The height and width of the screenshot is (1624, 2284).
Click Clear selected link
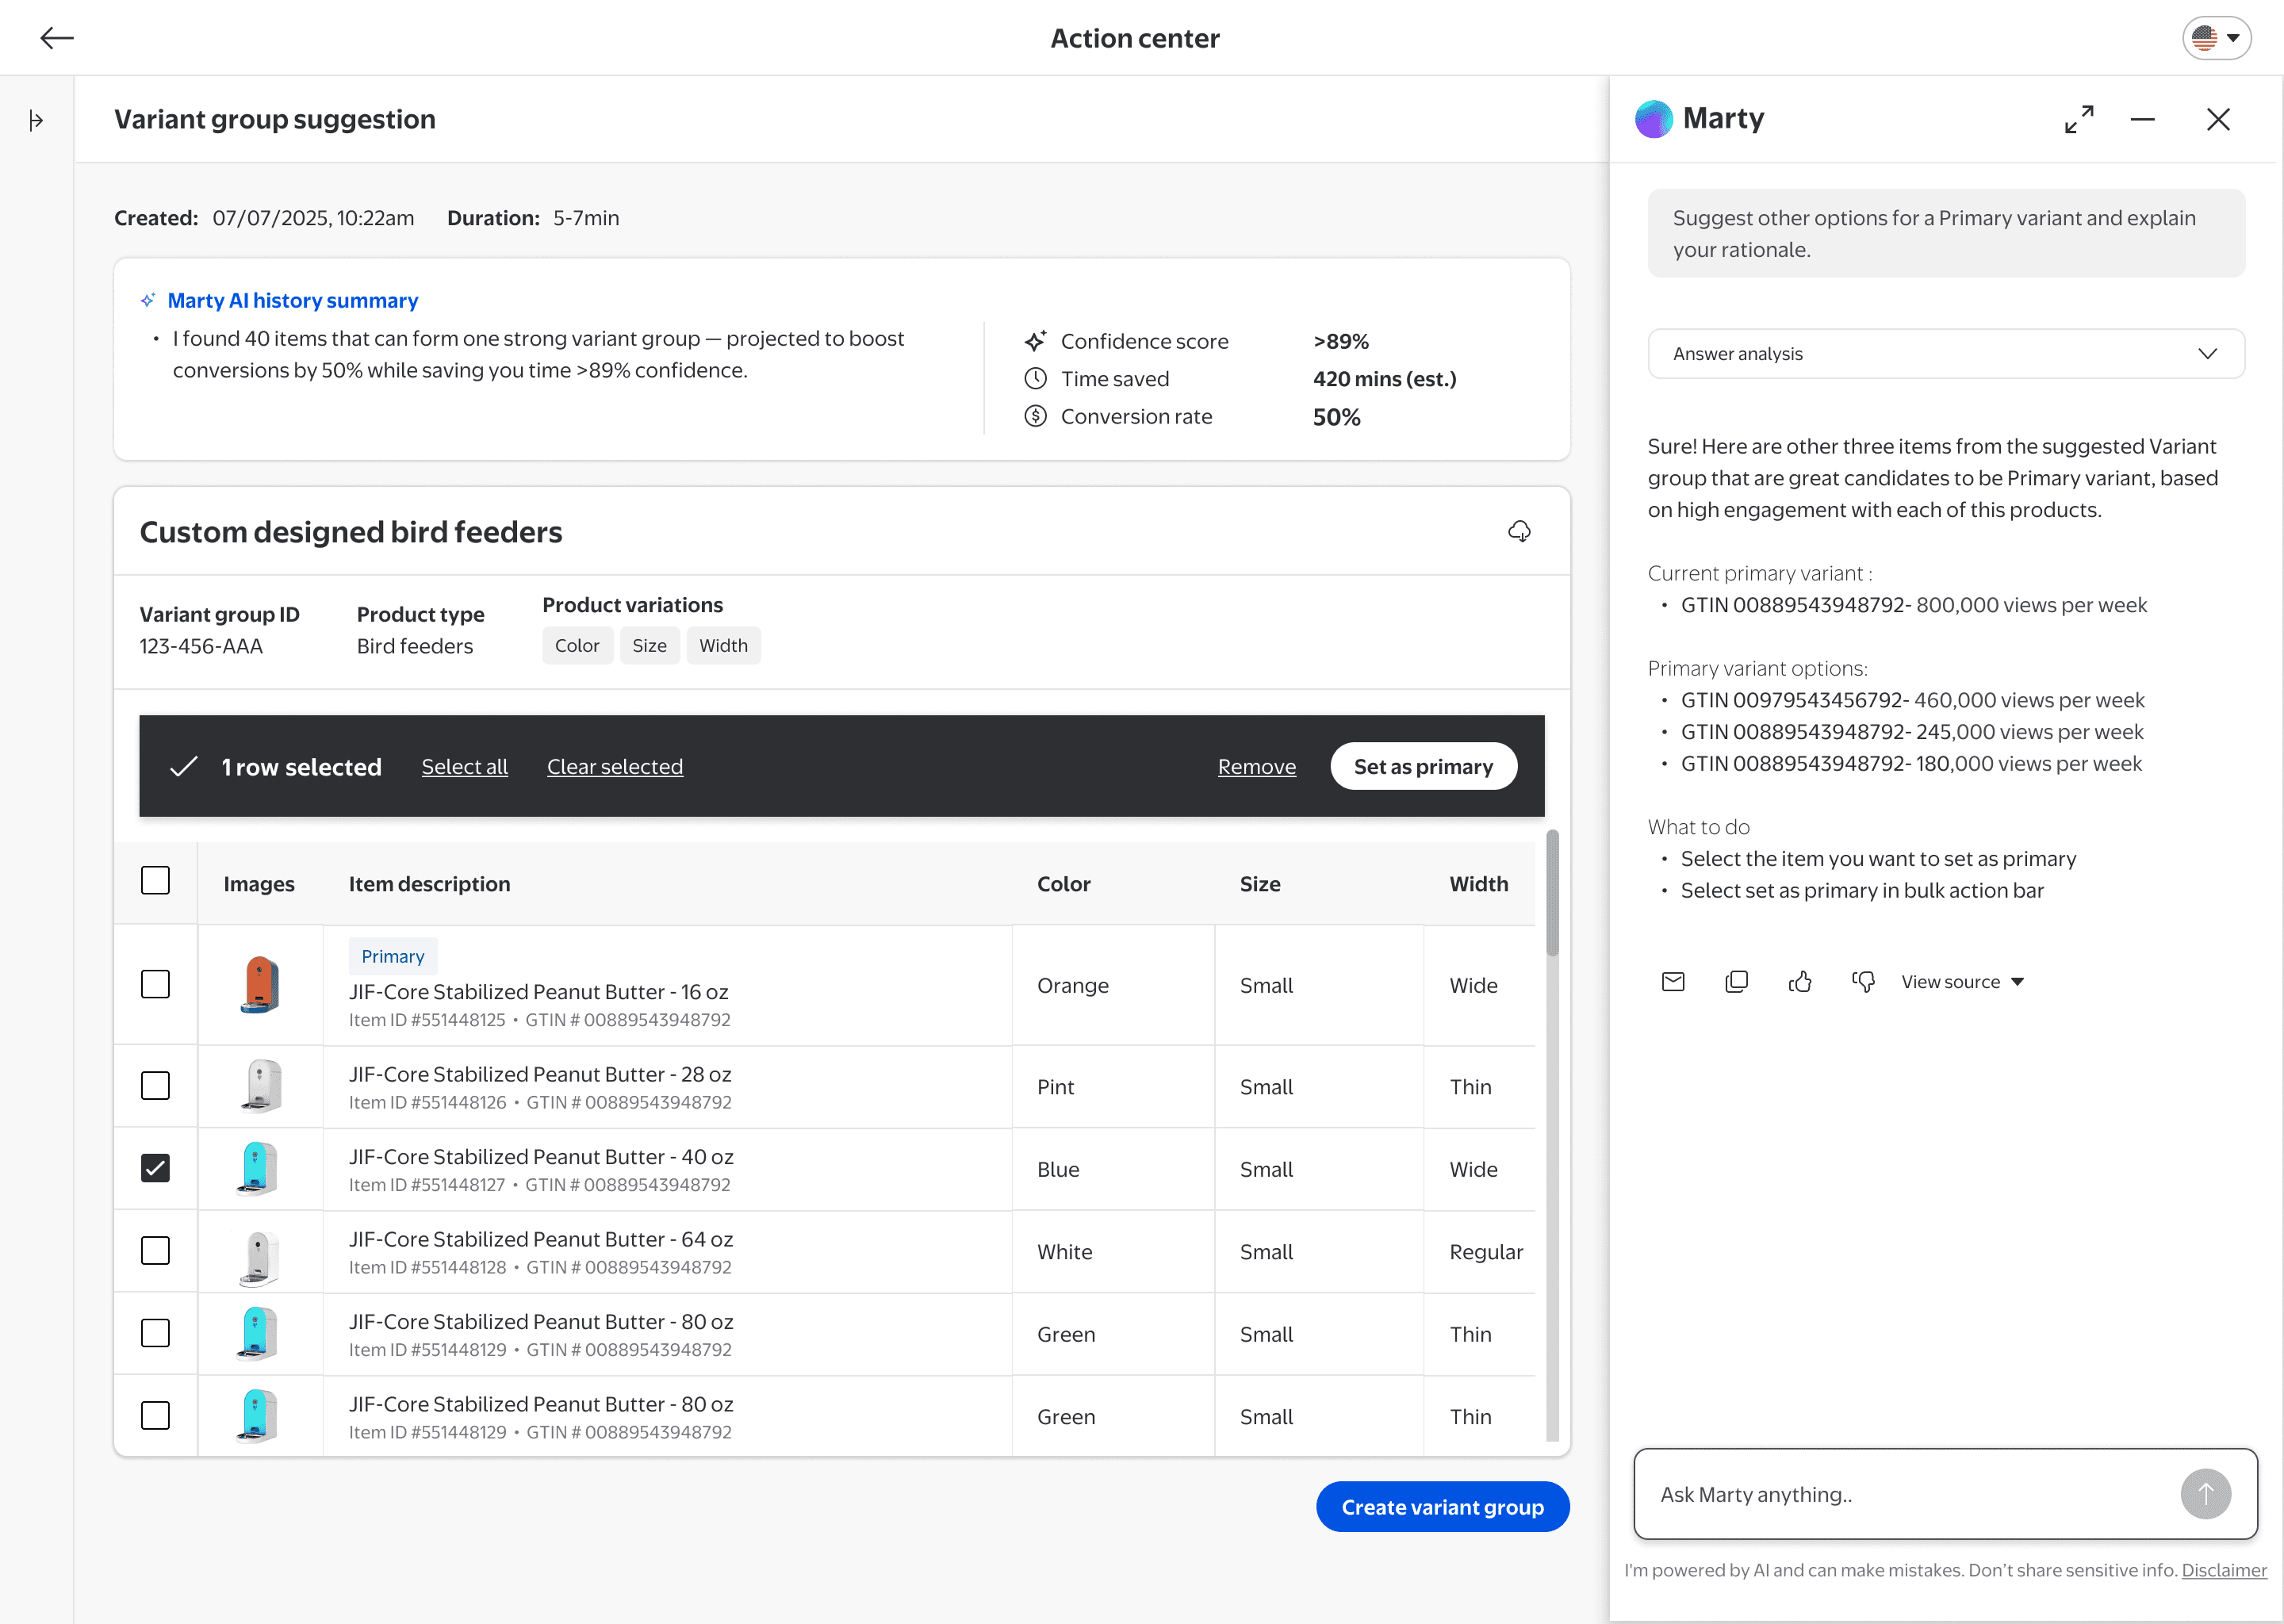[x=615, y=767]
